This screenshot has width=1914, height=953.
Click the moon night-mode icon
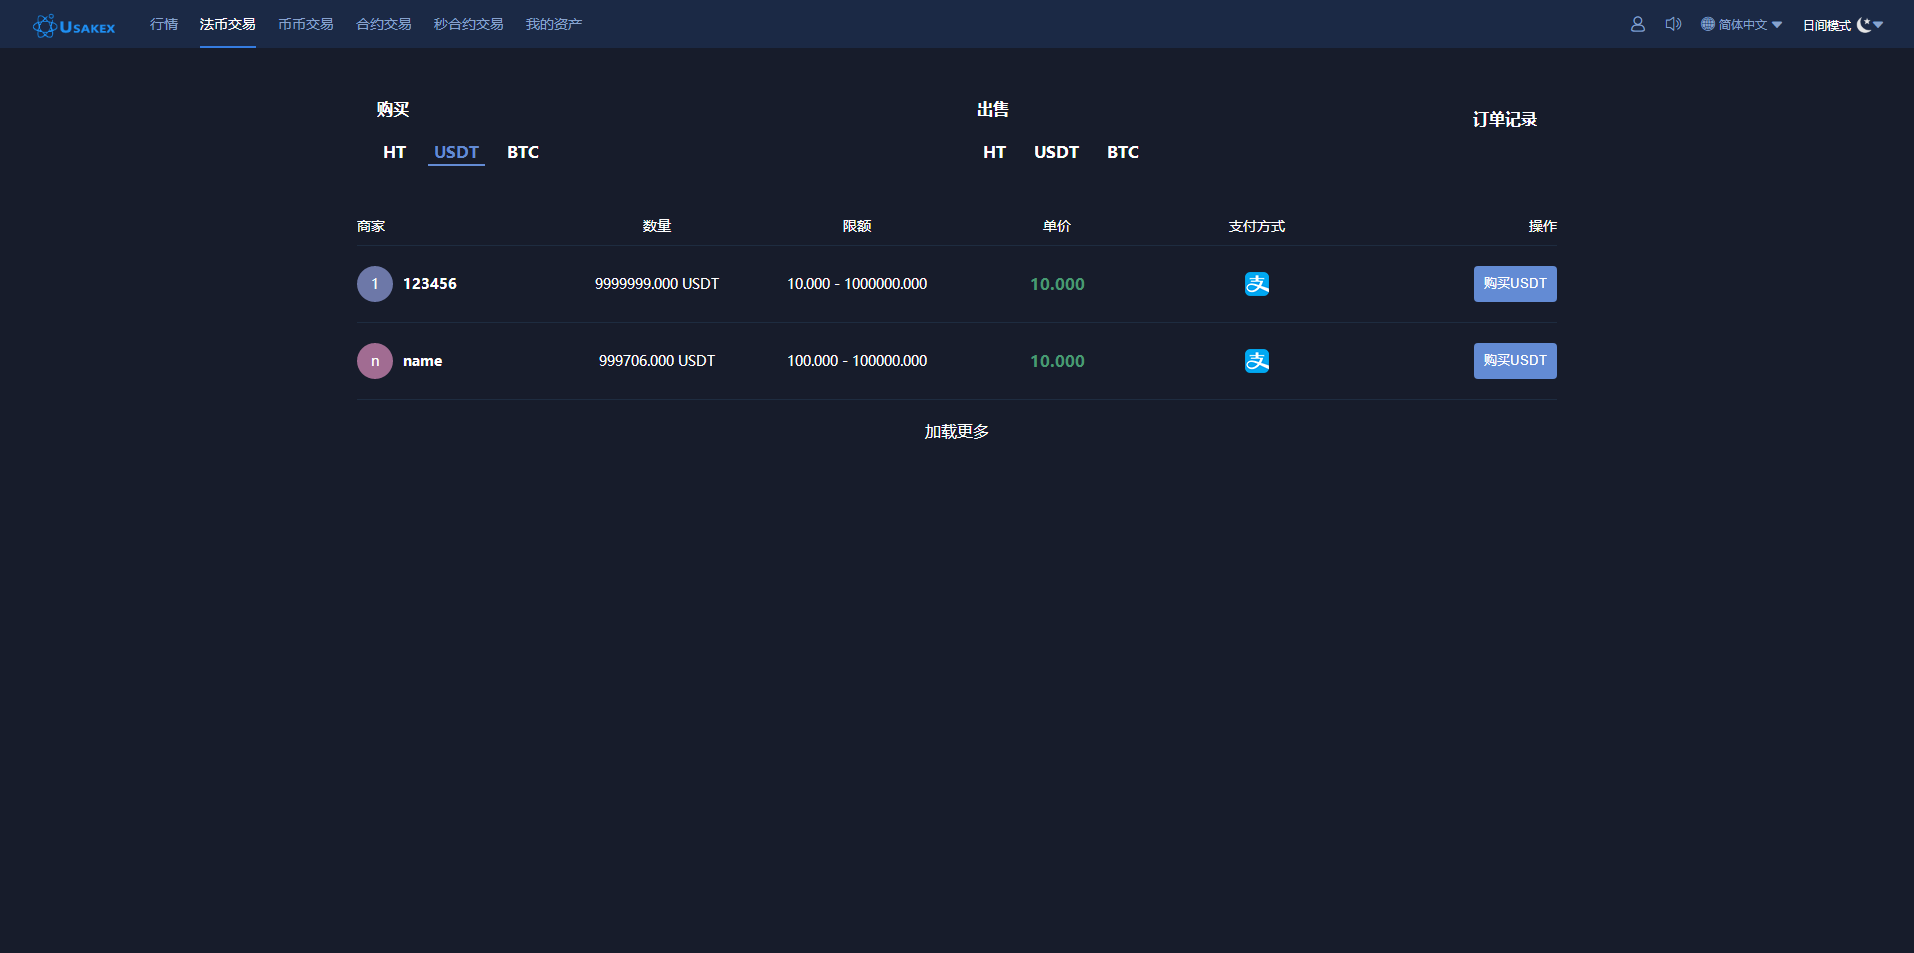(x=1864, y=25)
